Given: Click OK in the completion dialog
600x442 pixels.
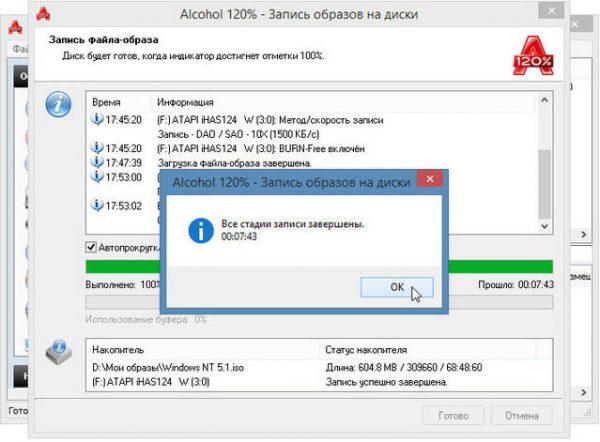Looking at the screenshot, I should coord(397,287).
